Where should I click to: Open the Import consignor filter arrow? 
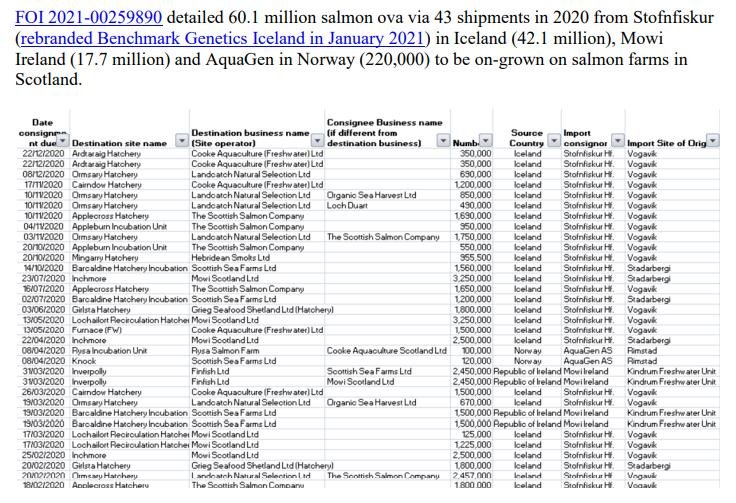(617, 142)
